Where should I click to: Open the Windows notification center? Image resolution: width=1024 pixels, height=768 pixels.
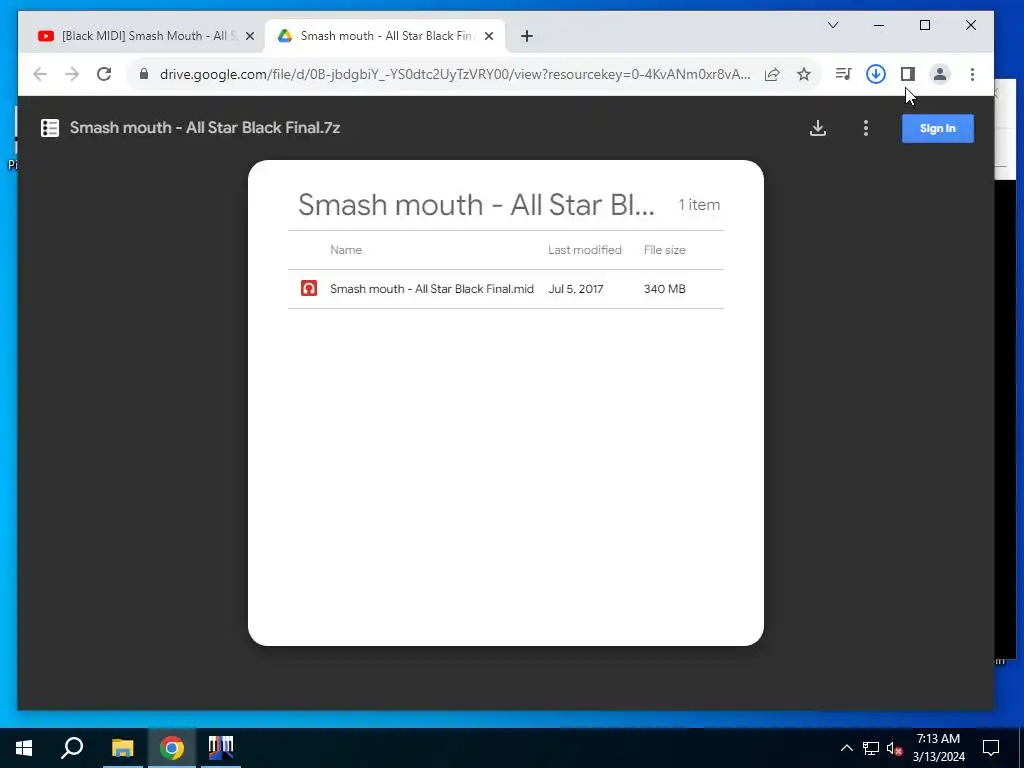coord(991,748)
